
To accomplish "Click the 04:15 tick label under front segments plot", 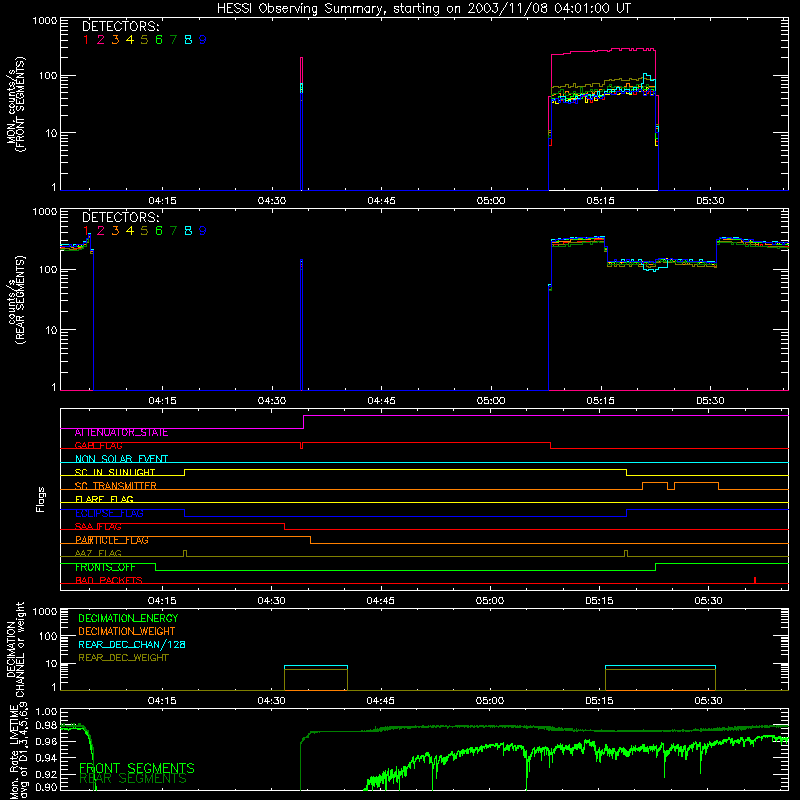I will click(162, 201).
